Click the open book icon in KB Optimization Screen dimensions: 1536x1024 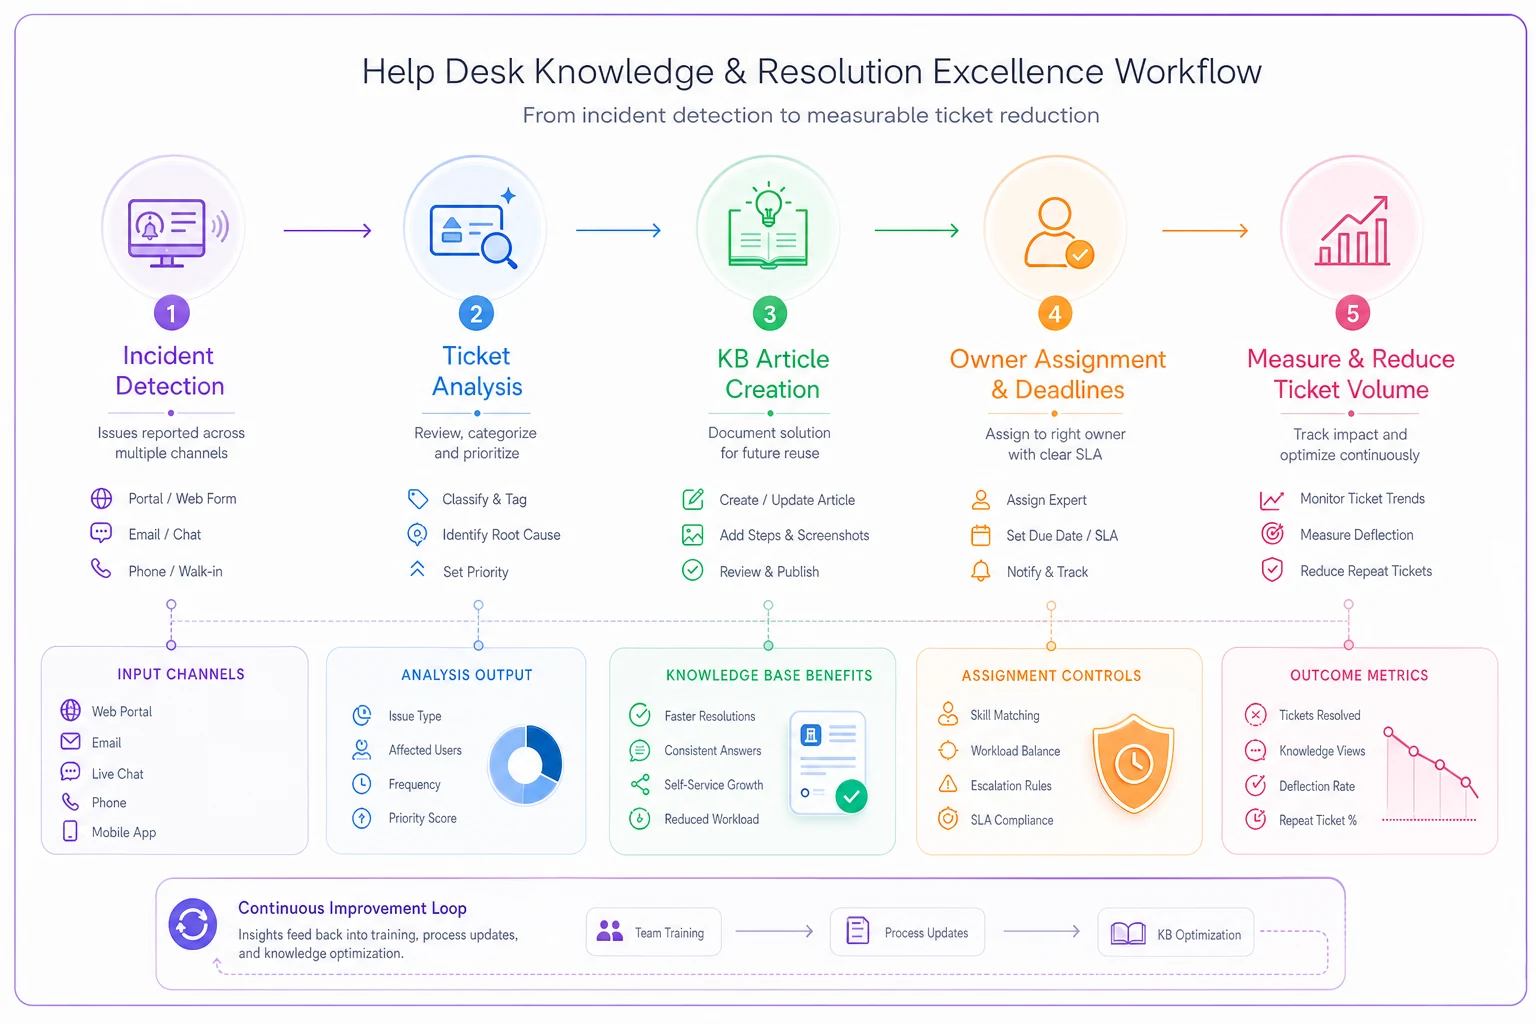click(x=1128, y=934)
